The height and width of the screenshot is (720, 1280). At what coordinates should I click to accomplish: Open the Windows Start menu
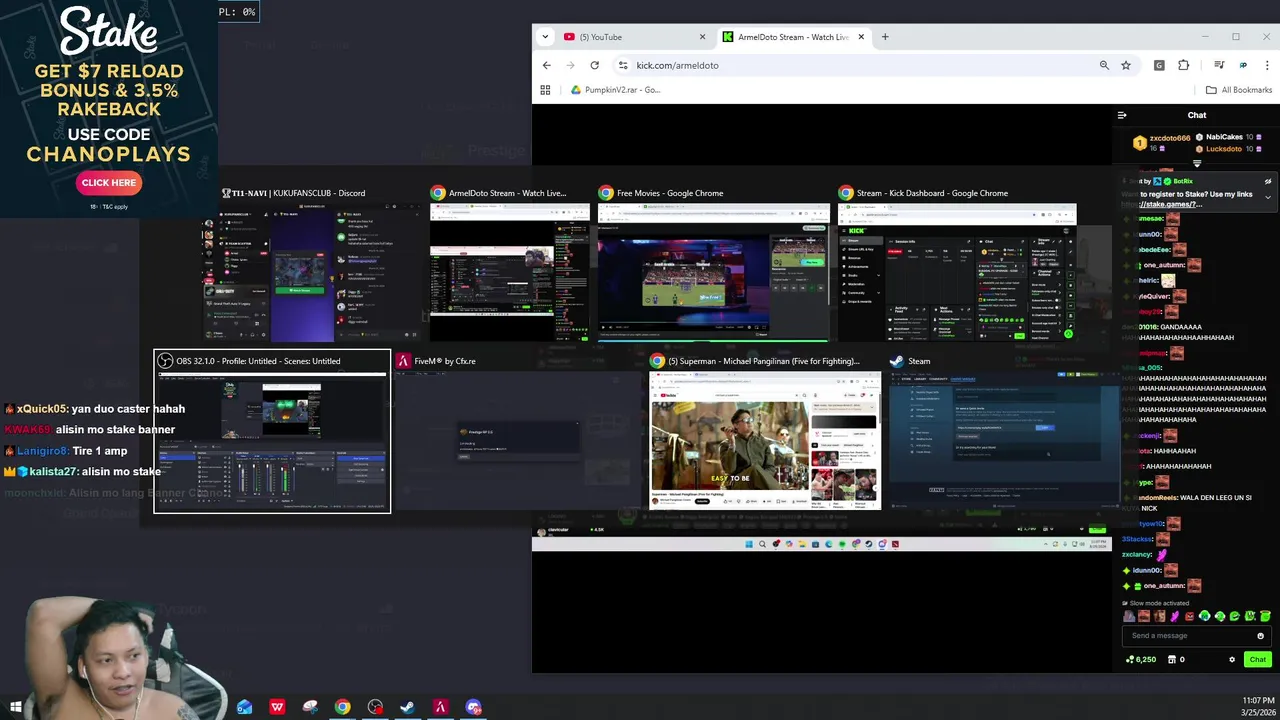(x=16, y=707)
